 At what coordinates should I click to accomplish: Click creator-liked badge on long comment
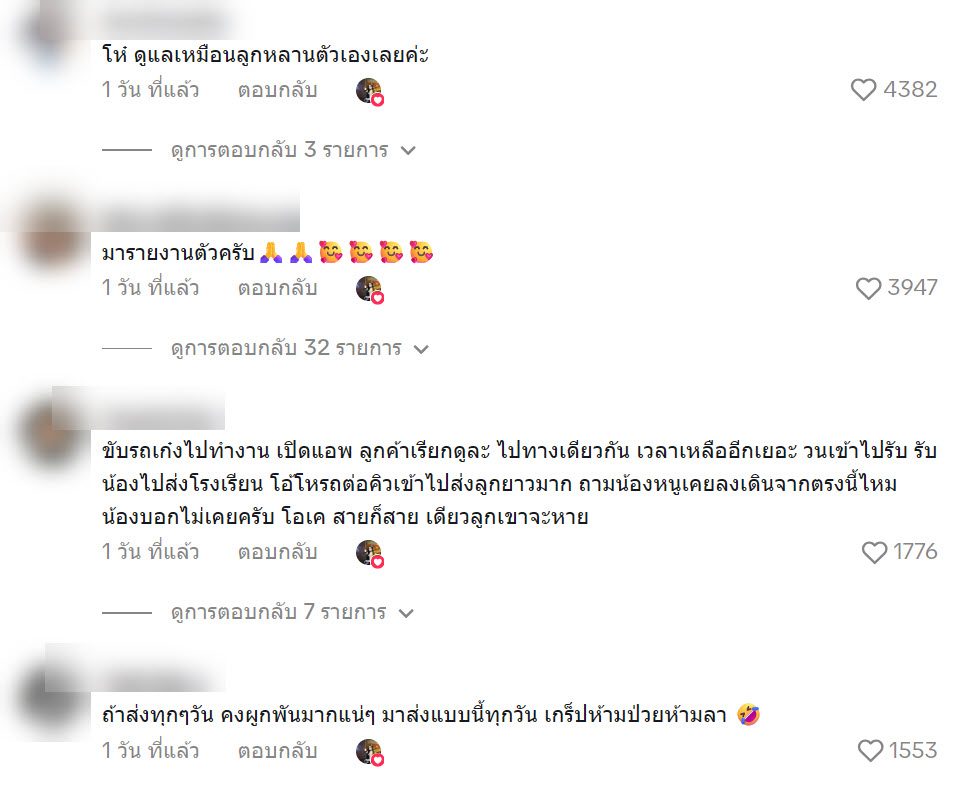coord(369,553)
